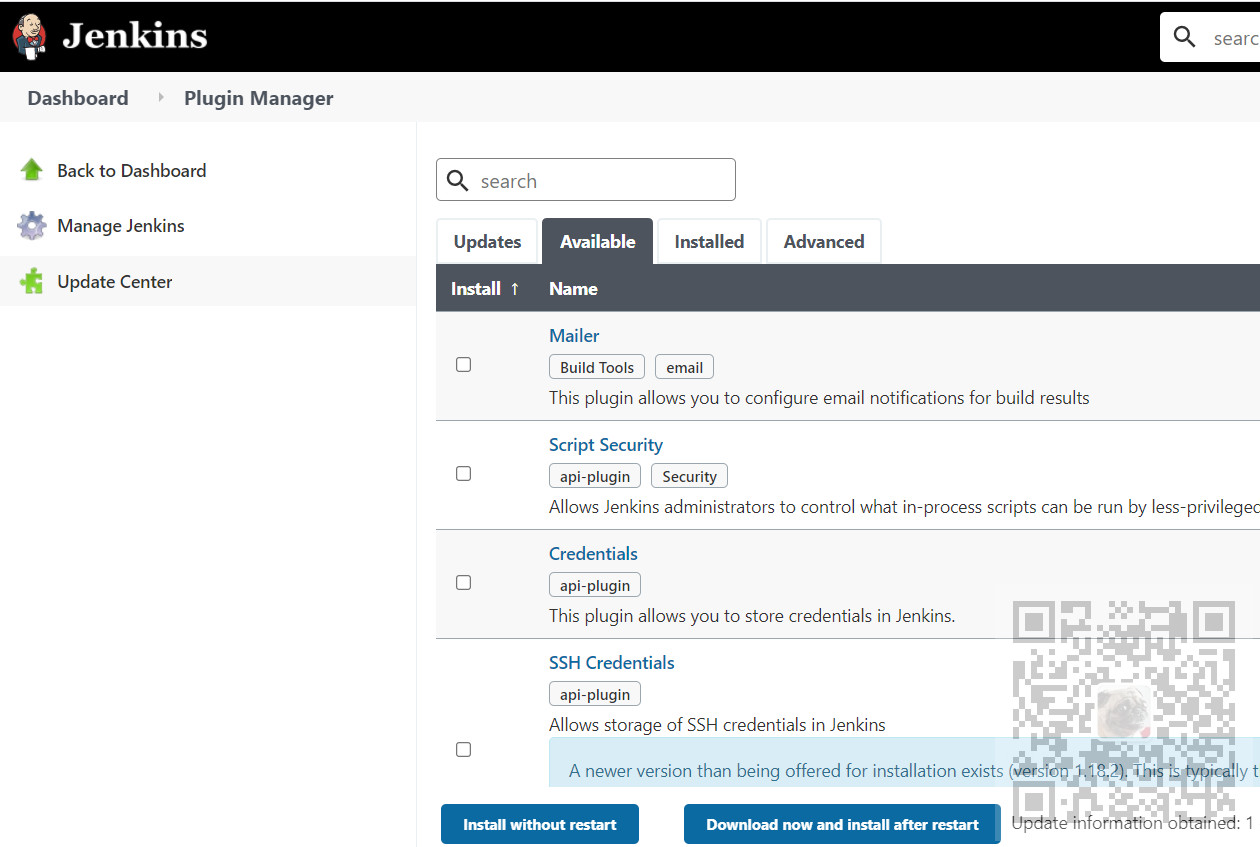Open the Script Security plugin link
Viewport: 1260px width, 847px height.
coord(606,445)
